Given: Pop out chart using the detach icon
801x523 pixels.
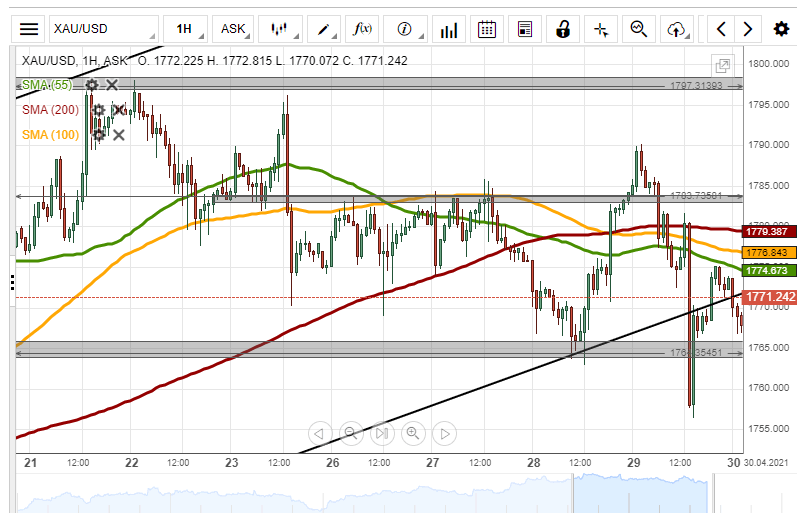Looking at the screenshot, I should click(x=722, y=66).
